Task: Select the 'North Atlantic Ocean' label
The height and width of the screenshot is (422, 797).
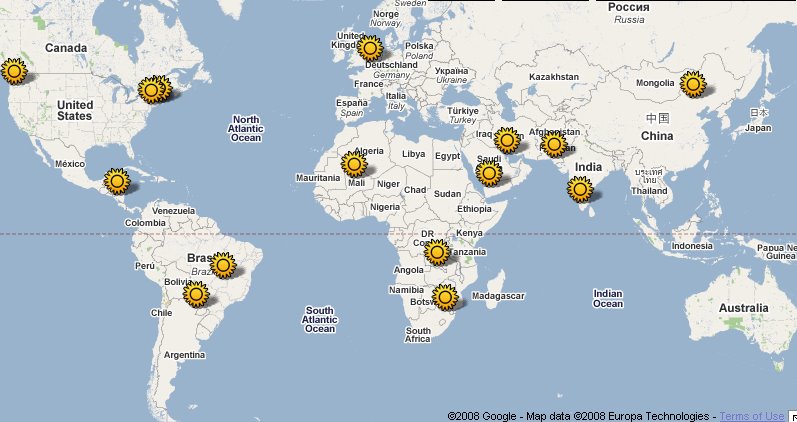Action: [x=246, y=129]
